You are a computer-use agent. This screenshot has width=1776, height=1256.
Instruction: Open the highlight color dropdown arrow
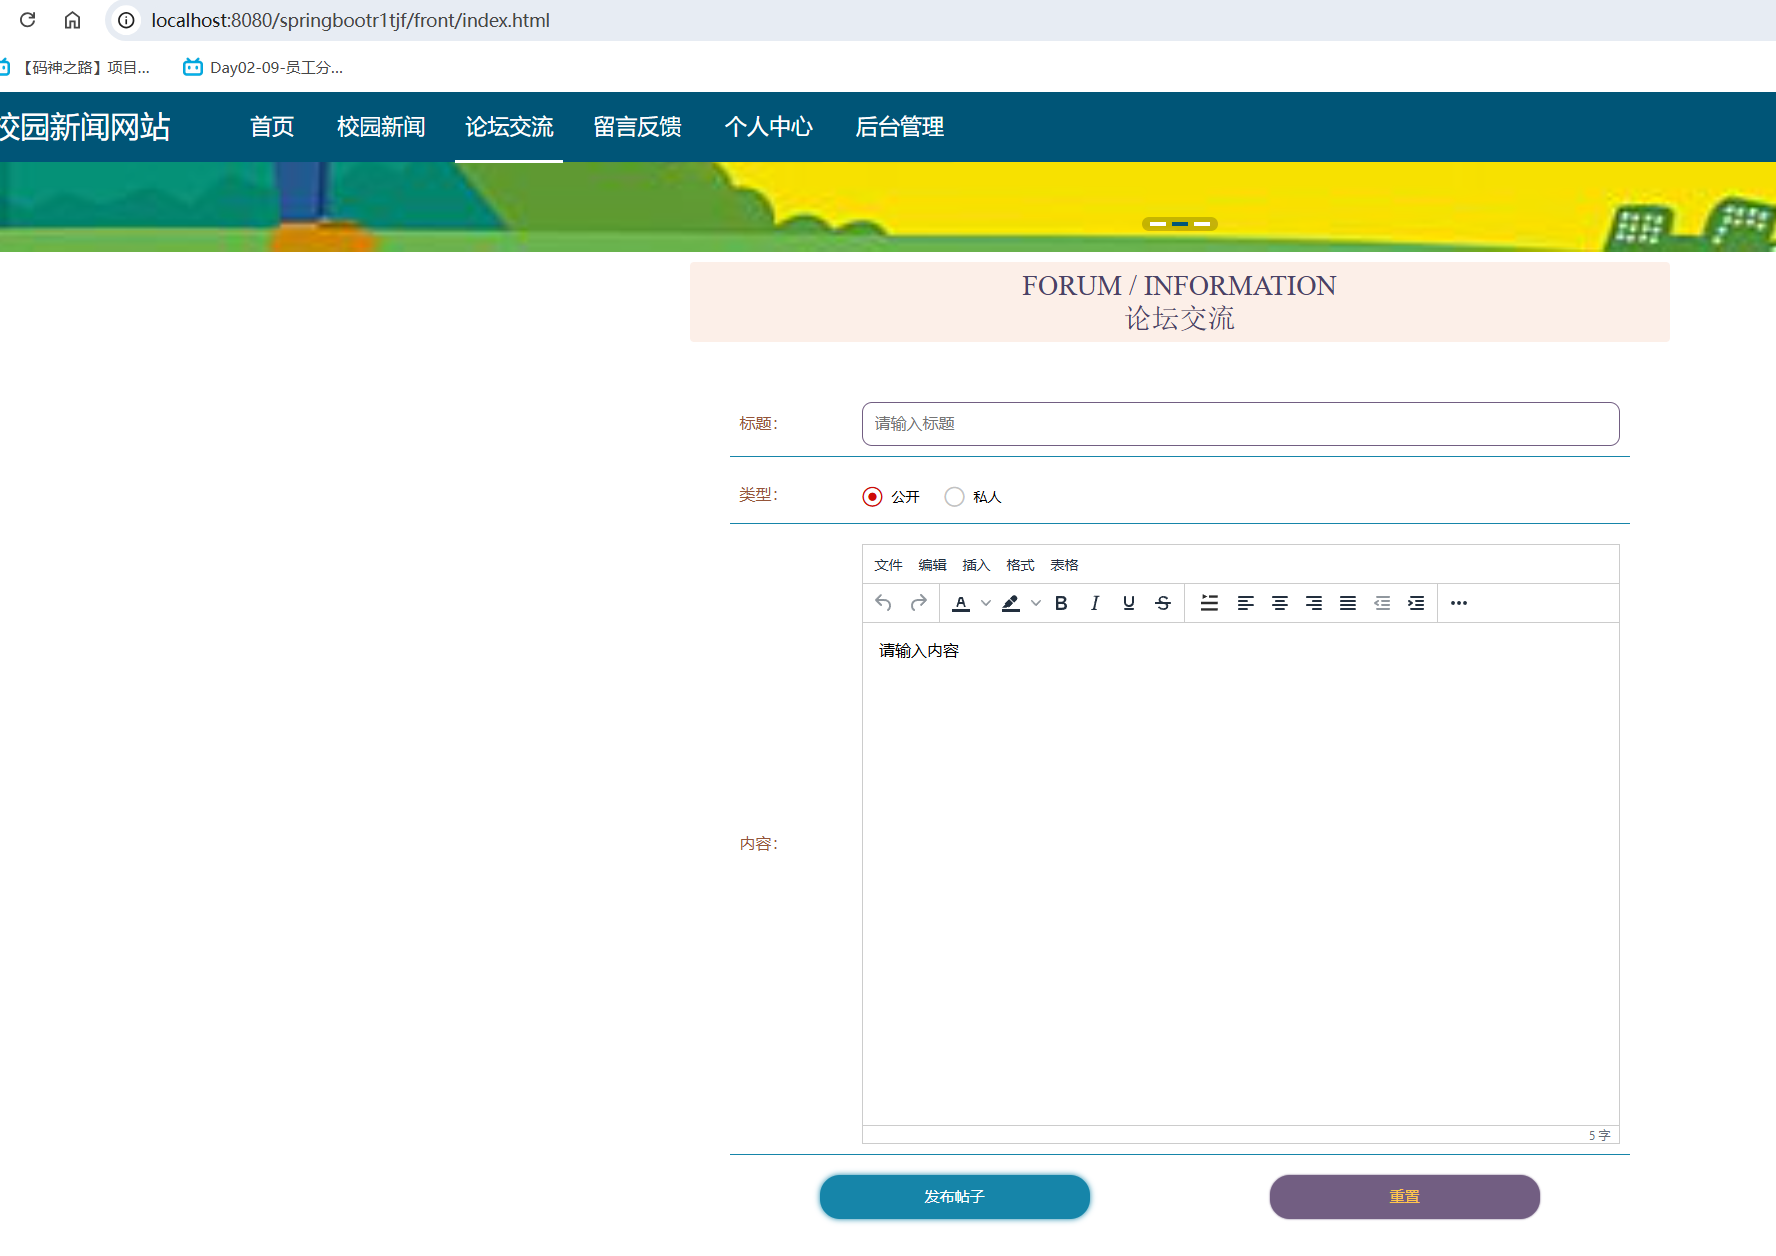(1035, 603)
